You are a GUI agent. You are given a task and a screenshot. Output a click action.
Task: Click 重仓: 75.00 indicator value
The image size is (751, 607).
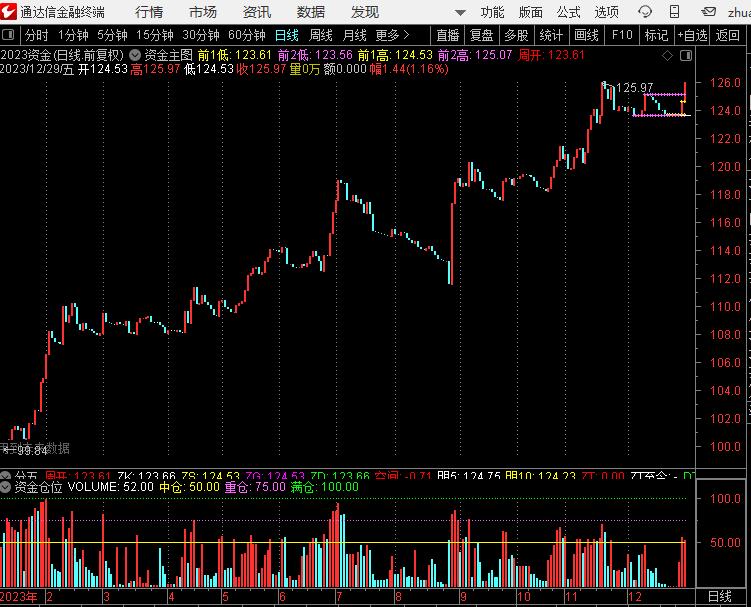(255, 487)
